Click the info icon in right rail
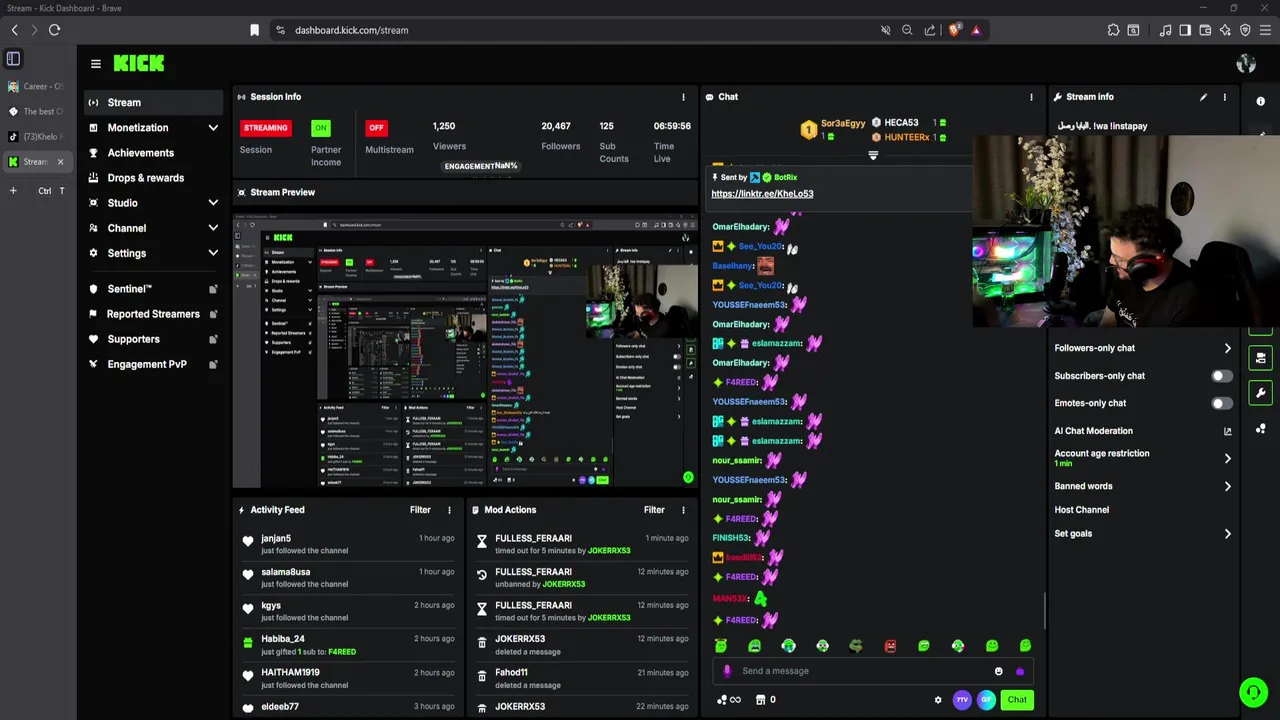The image size is (1280, 720). [x=1260, y=101]
